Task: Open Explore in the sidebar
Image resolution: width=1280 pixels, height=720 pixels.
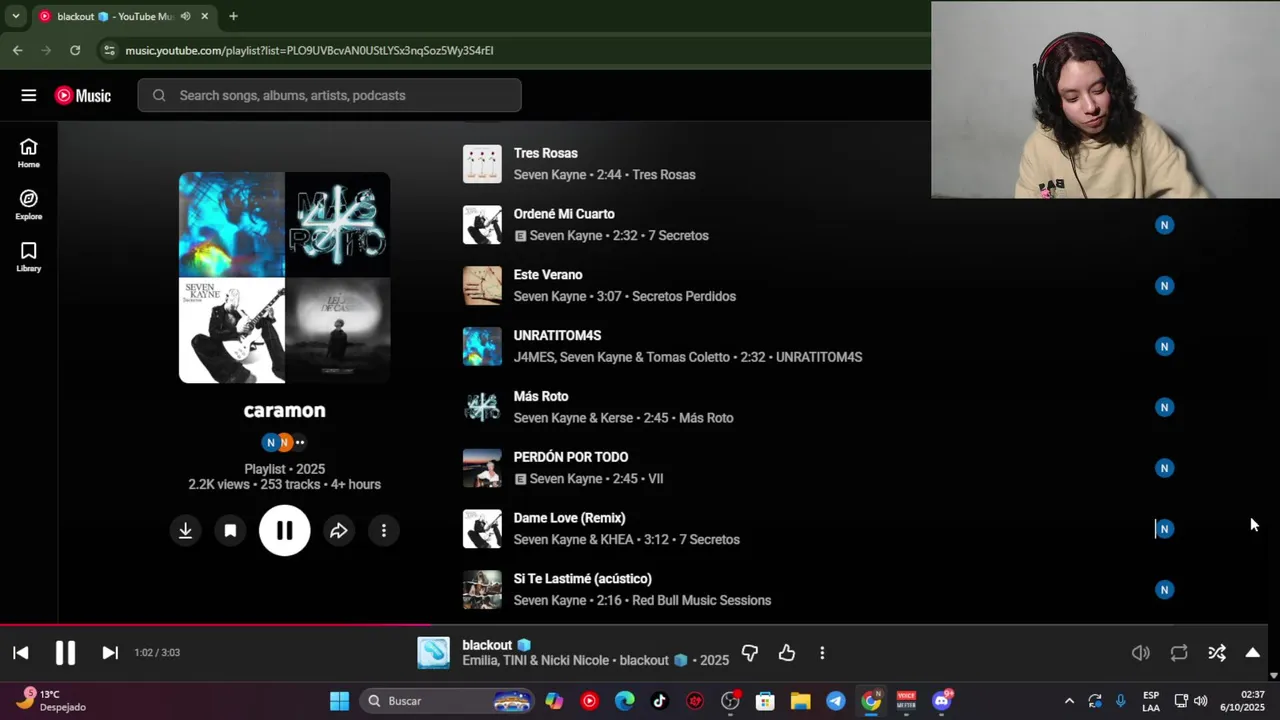Action: [28, 205]
